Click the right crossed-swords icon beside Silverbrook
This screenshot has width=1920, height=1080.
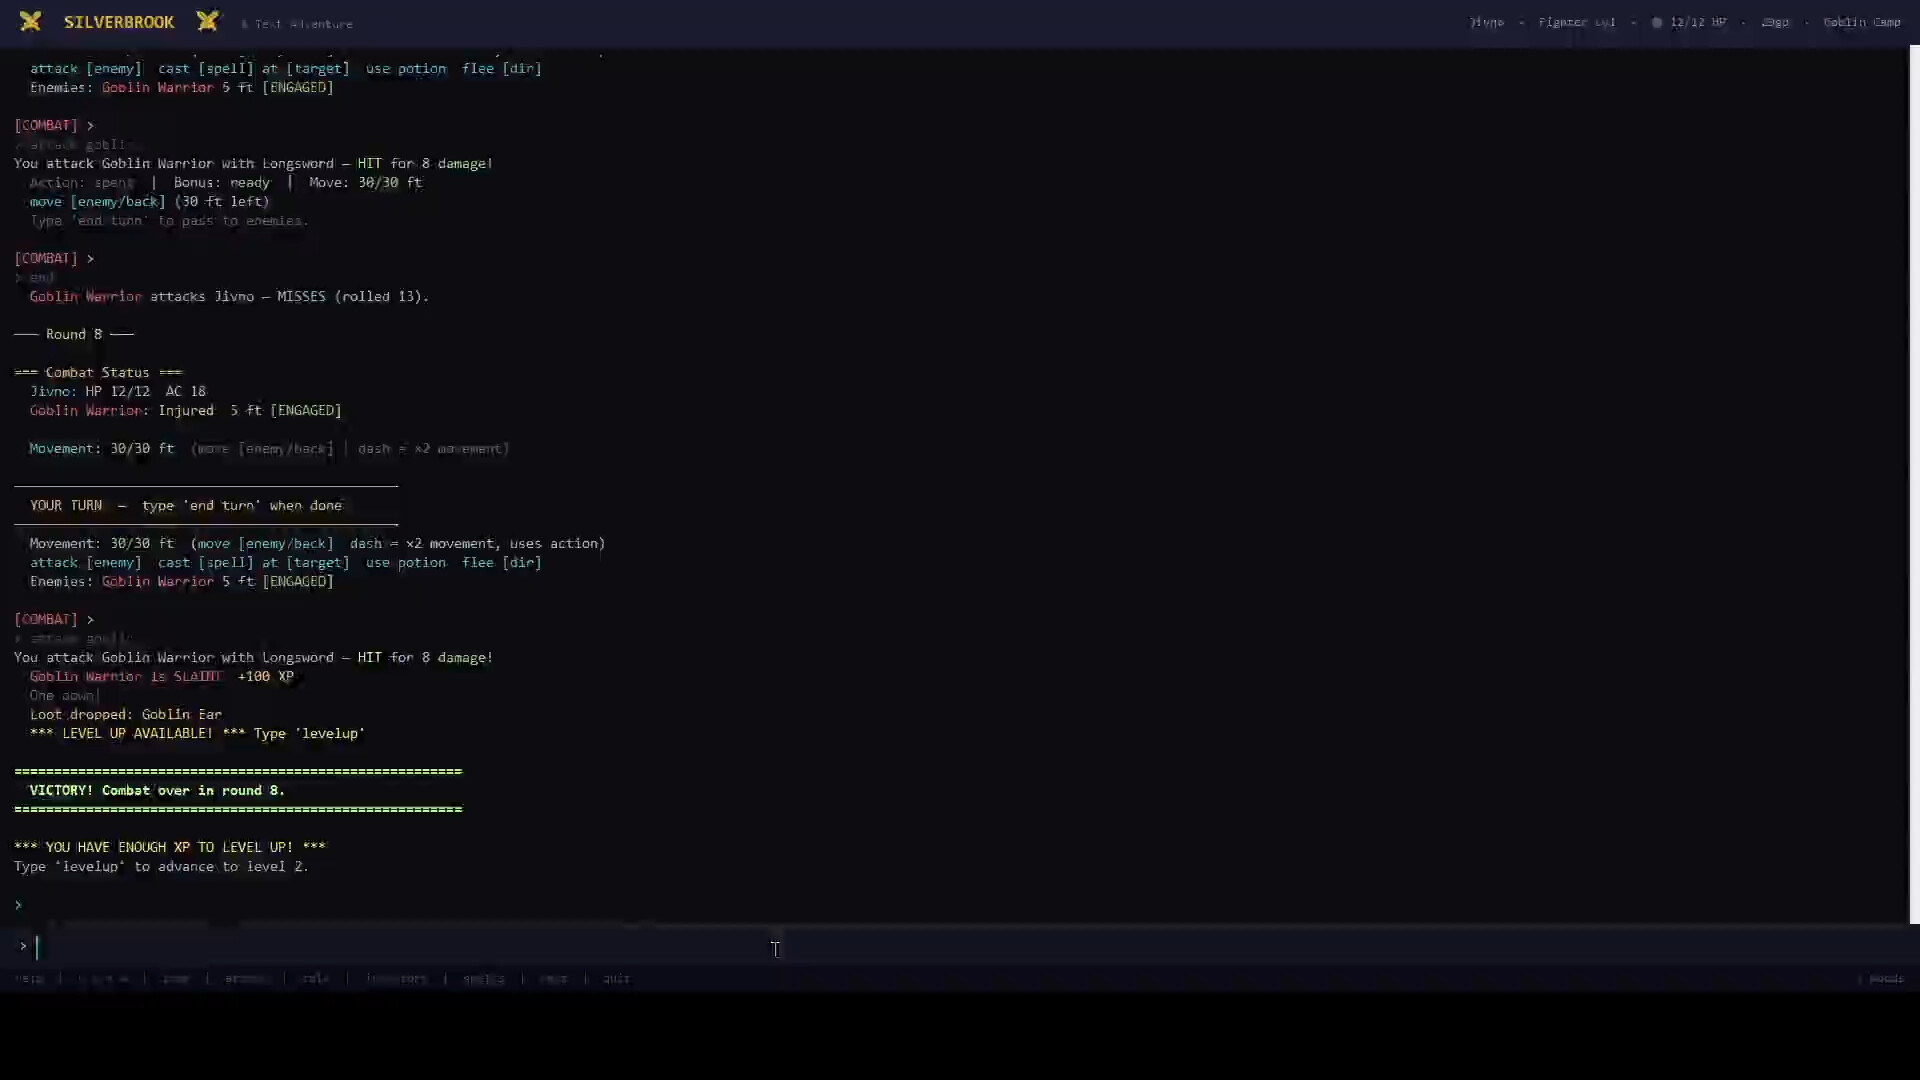click(207, 21)
